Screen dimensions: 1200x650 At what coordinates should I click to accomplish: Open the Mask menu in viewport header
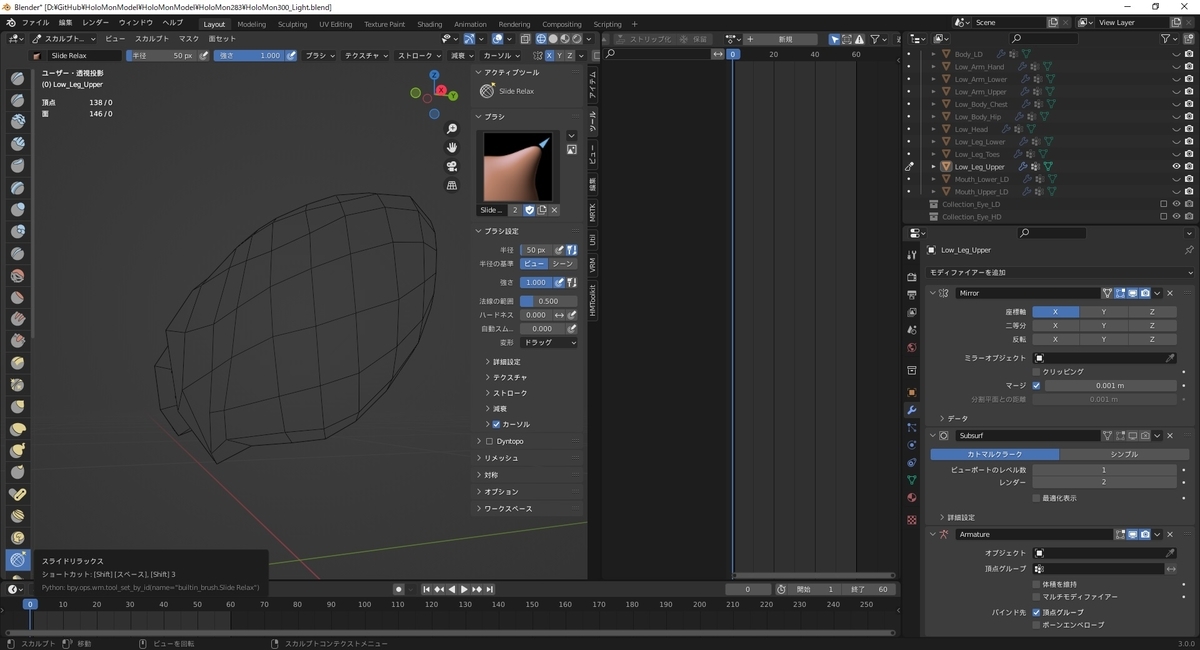189,39
